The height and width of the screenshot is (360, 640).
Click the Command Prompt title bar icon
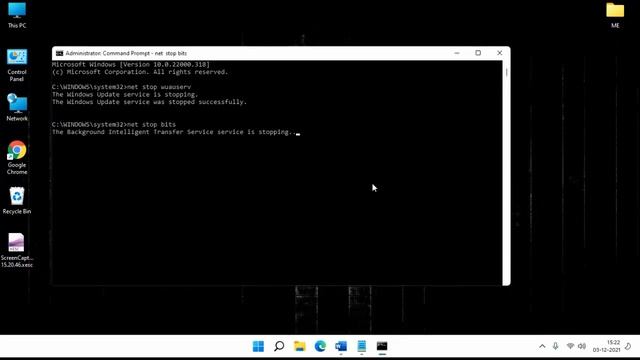click(x=60, y=53)
